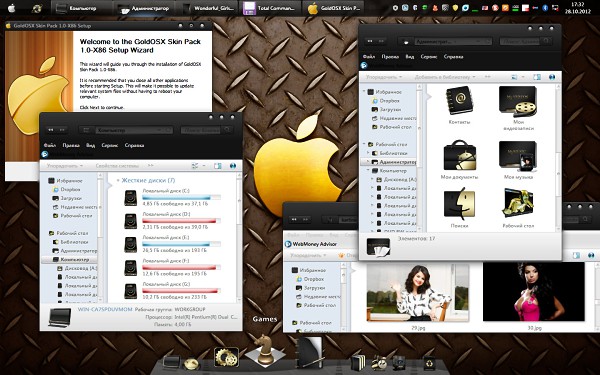Open the Apple logo start menu
Image resolution: width=600 pixels, height=375 pixels.
click(12, 8)
